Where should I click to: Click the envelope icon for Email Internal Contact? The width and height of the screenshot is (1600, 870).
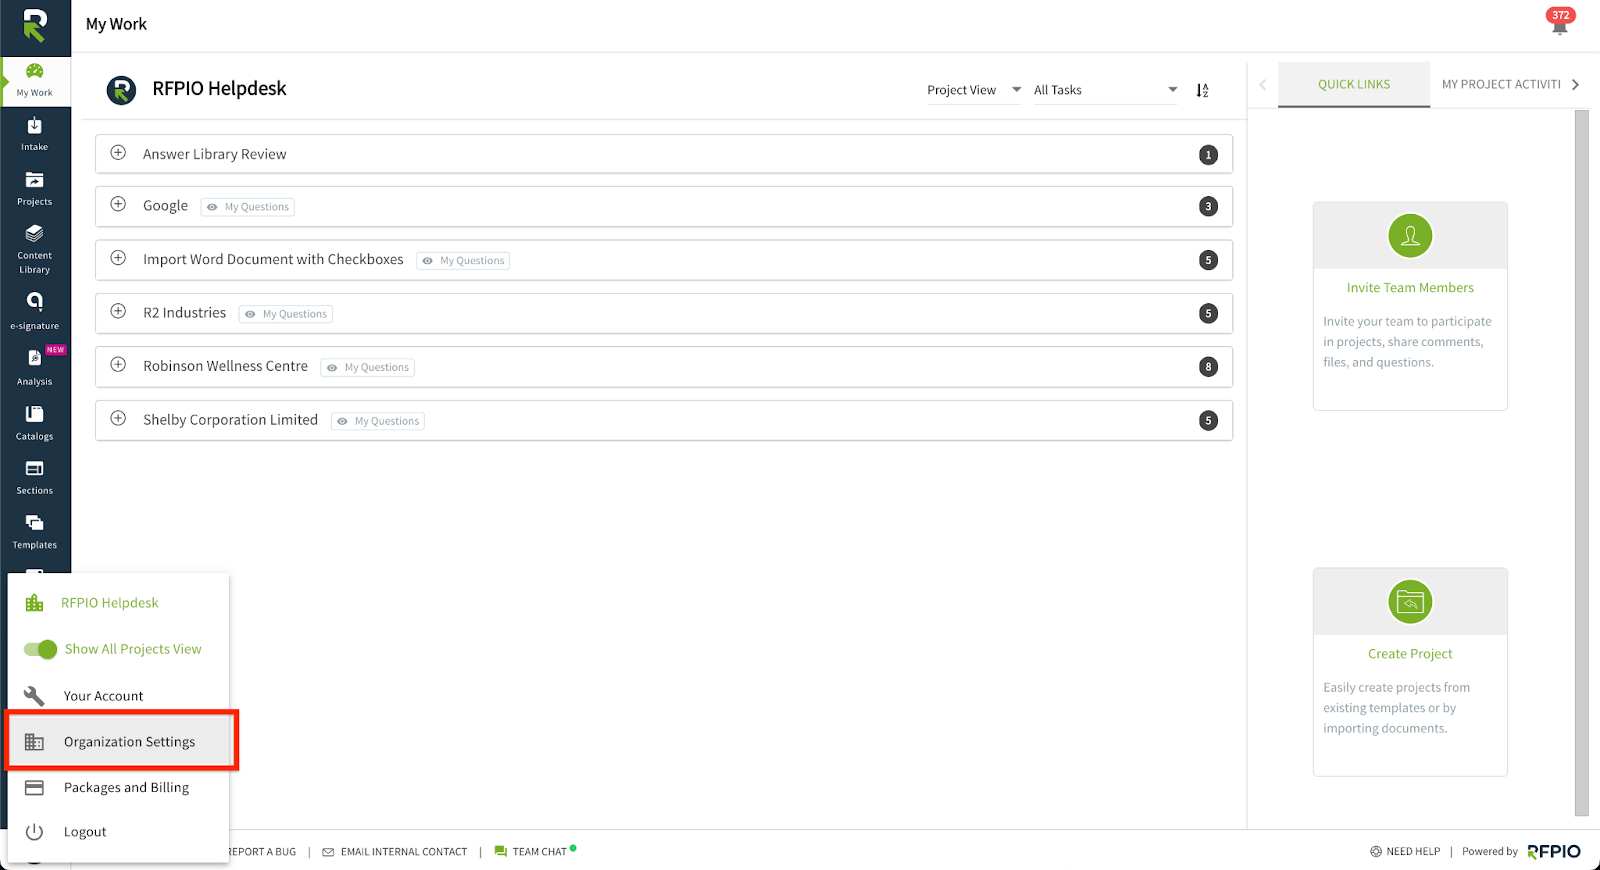tap(328, 852)
